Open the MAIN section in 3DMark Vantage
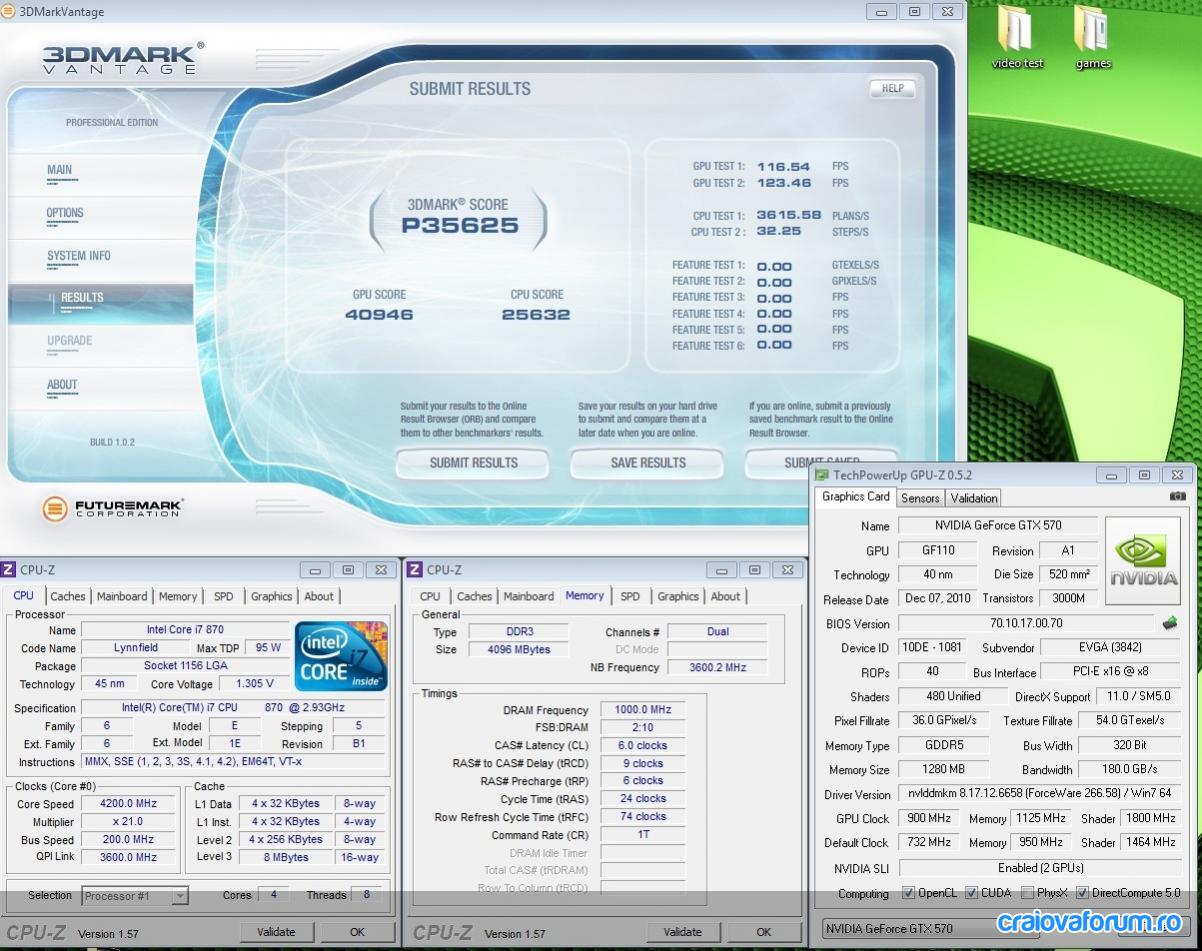Viewport: 1202px width, 951px height. 60,170
